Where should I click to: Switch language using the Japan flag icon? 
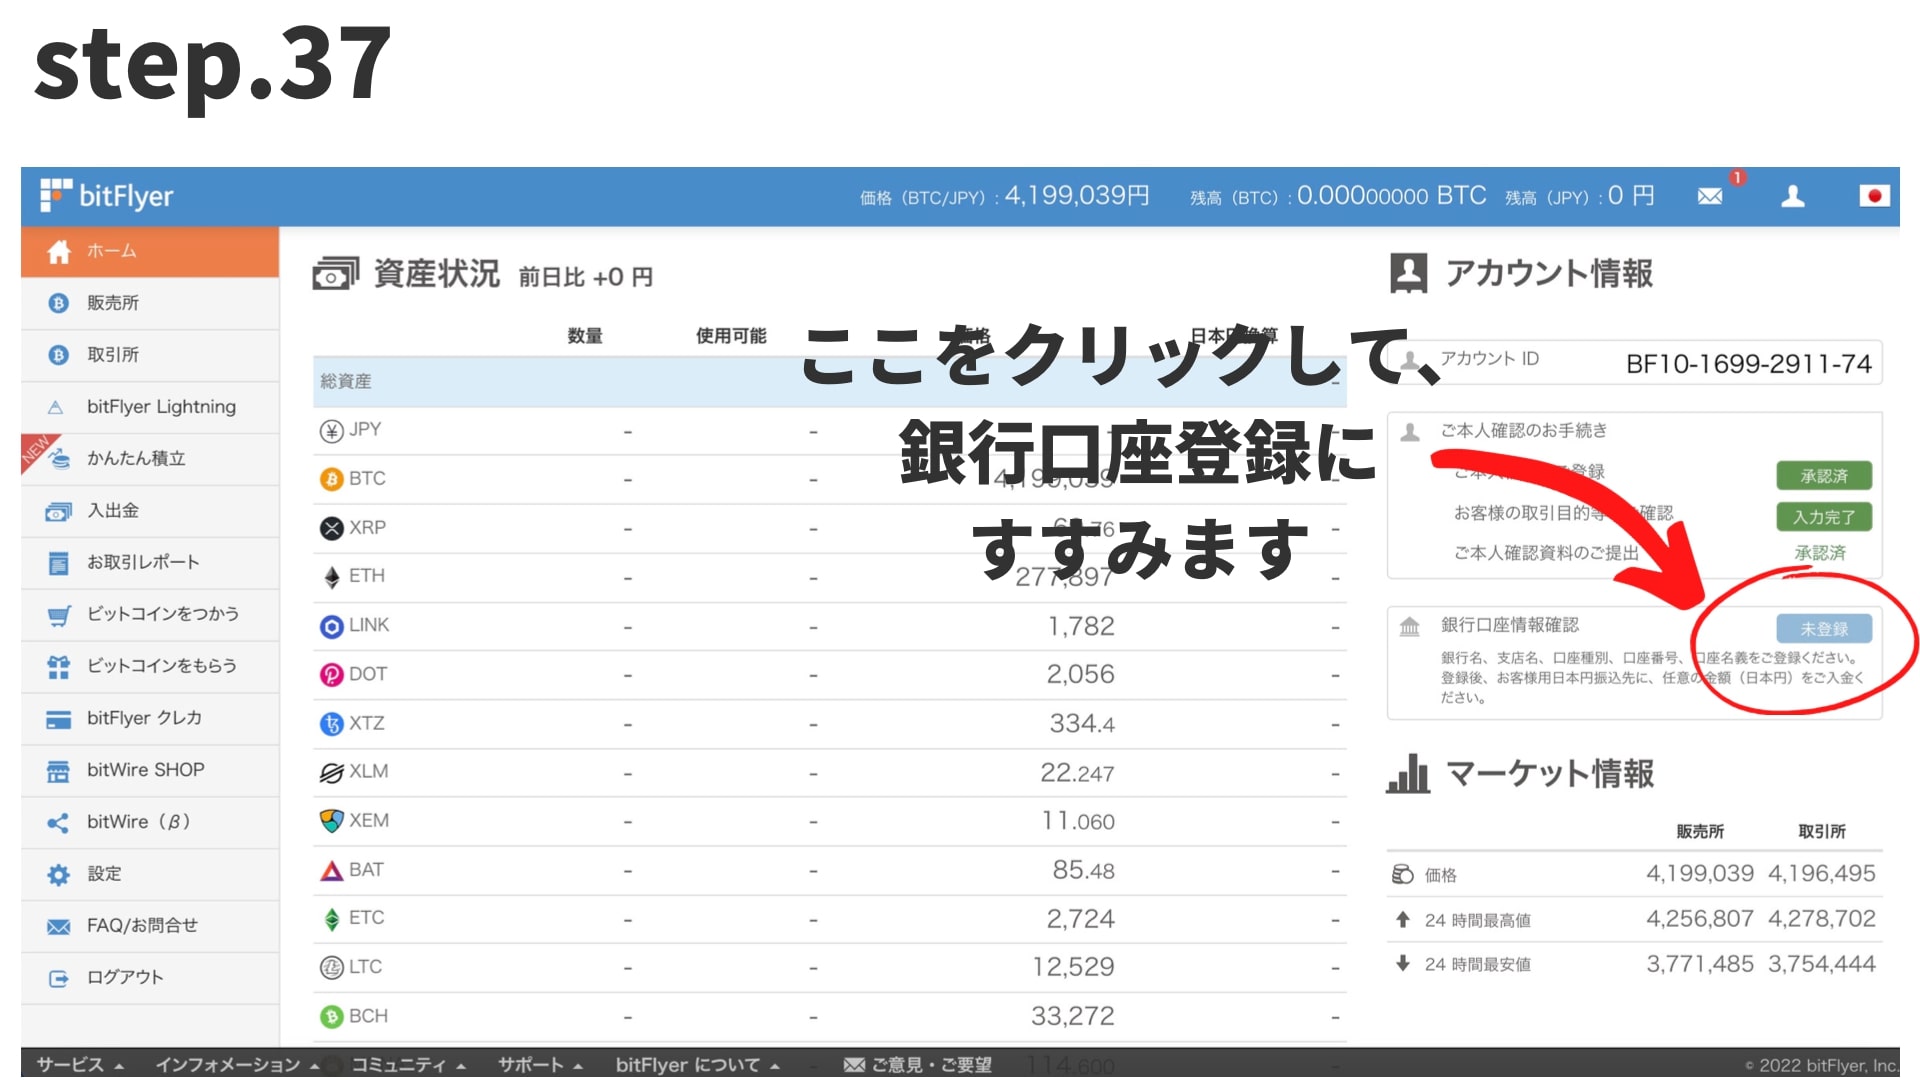(x=1874, y=196)
